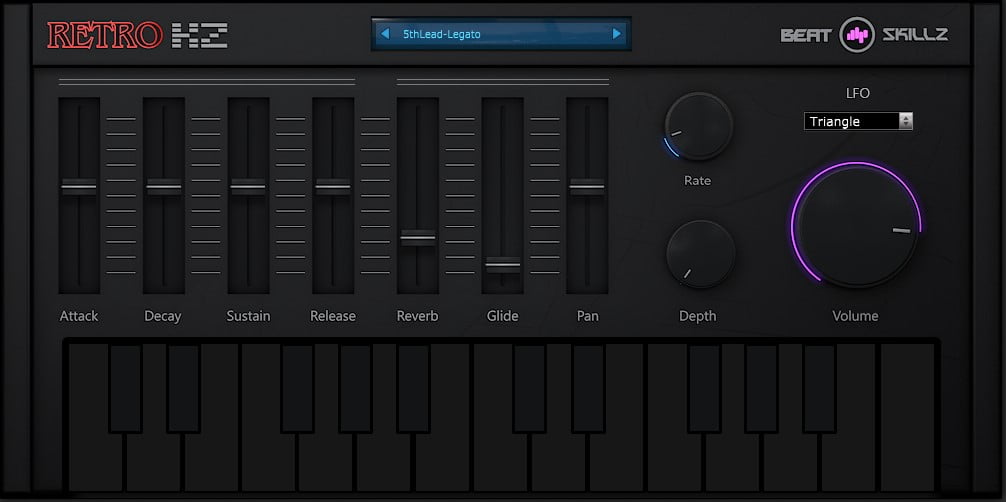Viewport: 1006px width, 502px height.
Task: Click the Release label
Action: point(332,316)
